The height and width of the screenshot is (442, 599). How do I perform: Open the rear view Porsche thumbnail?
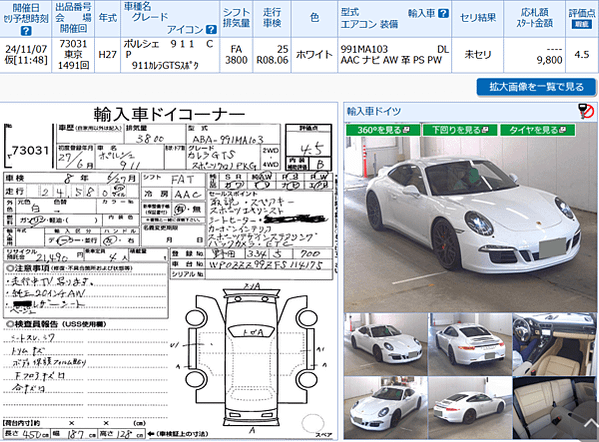pyautogui.click(x=470, y=344)
